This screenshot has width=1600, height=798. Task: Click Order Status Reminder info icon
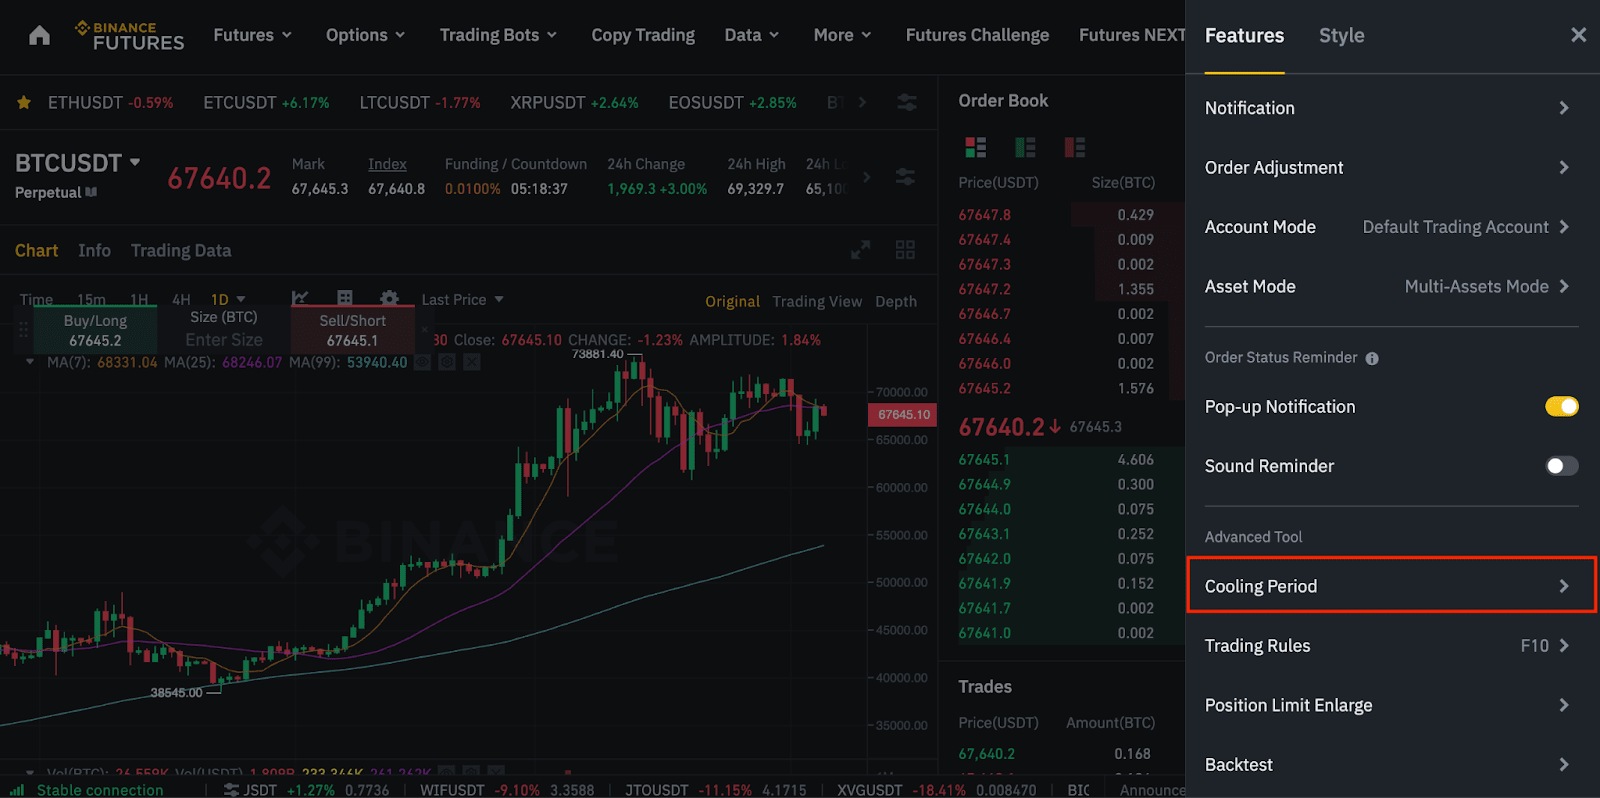[x=1372, y=358]
